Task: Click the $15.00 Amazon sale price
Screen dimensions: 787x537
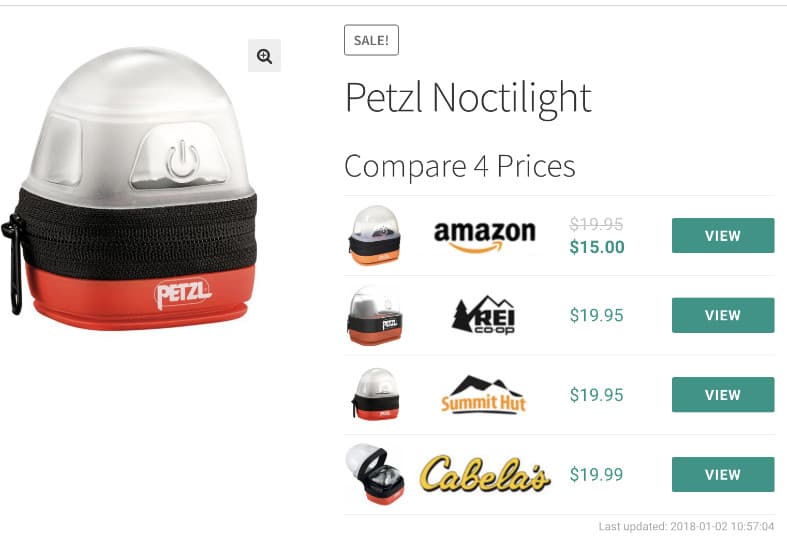Action: (597, 247)
